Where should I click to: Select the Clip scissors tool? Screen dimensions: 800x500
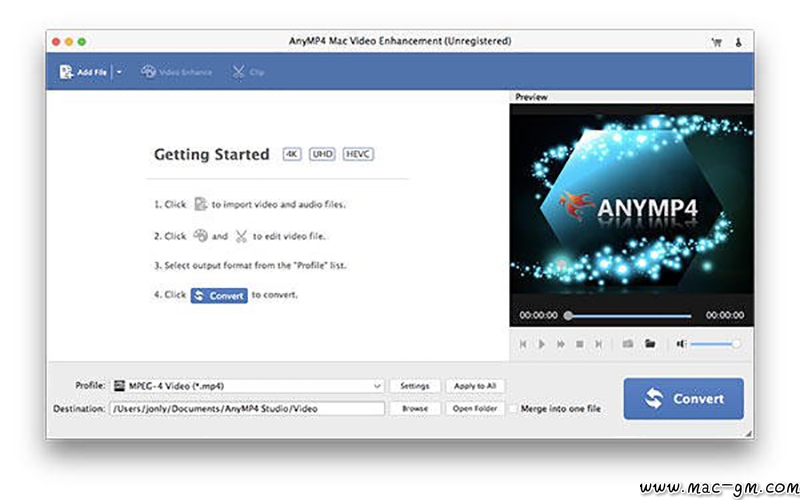248,72
